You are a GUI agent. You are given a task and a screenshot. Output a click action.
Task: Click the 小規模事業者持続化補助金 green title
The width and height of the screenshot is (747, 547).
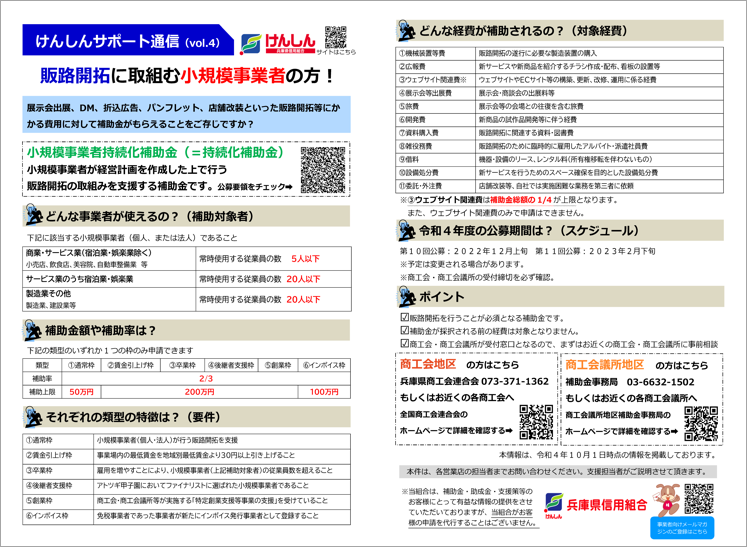156,152
